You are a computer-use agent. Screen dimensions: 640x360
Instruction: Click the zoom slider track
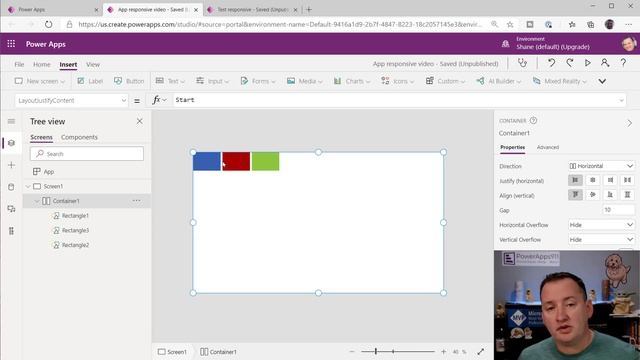[x=398, y=351]
